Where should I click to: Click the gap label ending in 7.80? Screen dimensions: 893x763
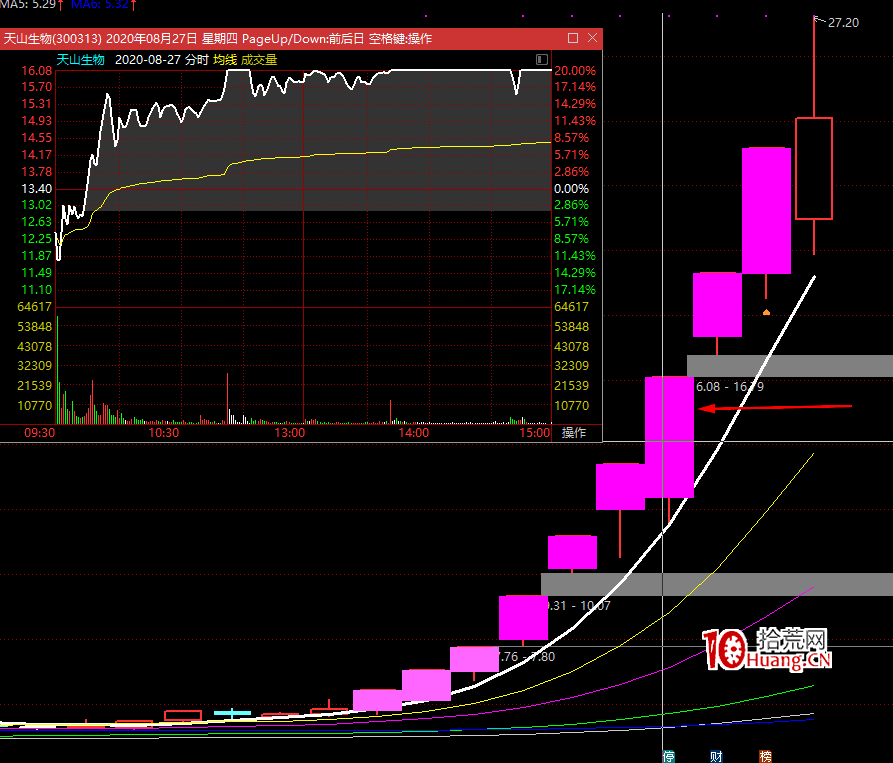point(527,657)
